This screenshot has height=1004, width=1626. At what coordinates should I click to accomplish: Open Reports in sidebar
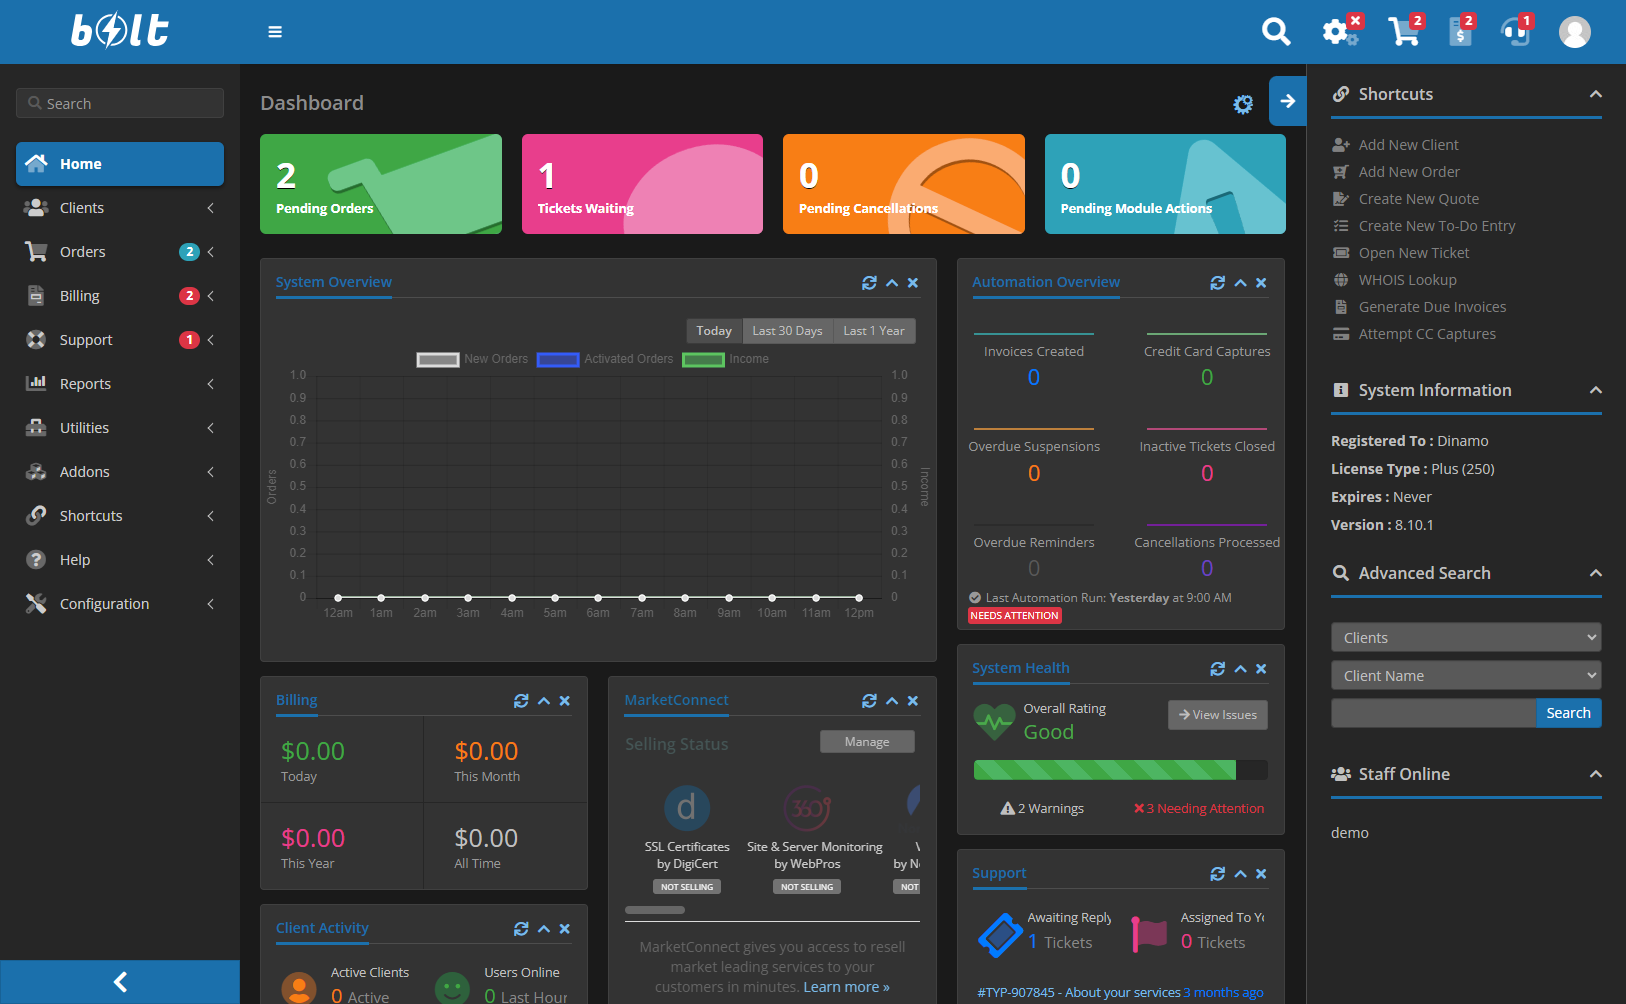click(x=120, y=384)
